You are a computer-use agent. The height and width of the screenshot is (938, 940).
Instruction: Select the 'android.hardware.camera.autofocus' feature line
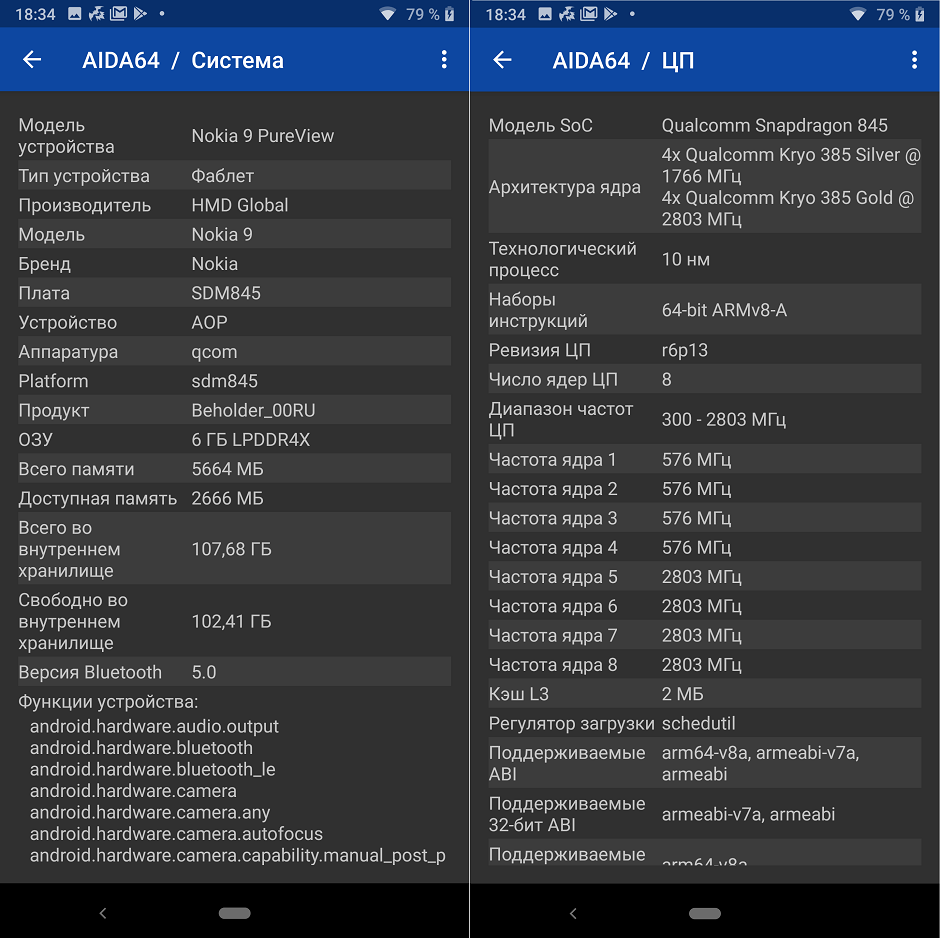point(176,834)
